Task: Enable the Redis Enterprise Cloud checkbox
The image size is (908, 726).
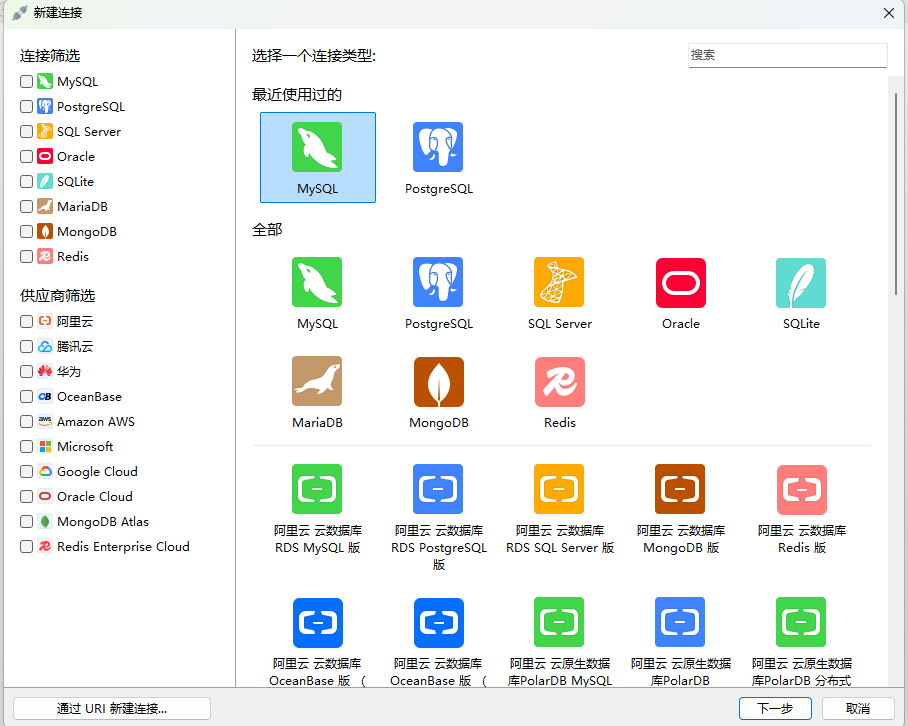Action: 26,547
